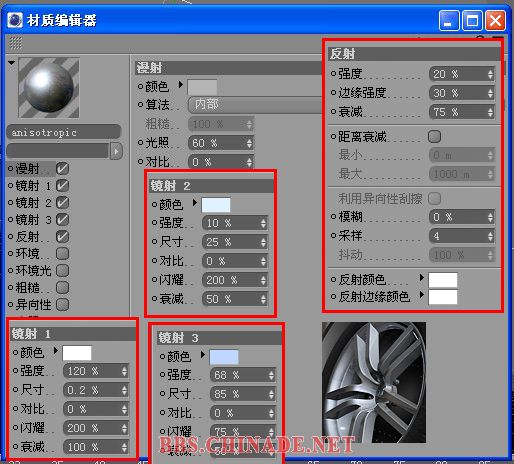The width and height of the screenshot is (514, 464).
Task: Collapse the material preview with the black triangle
Action: click(12, 63)
